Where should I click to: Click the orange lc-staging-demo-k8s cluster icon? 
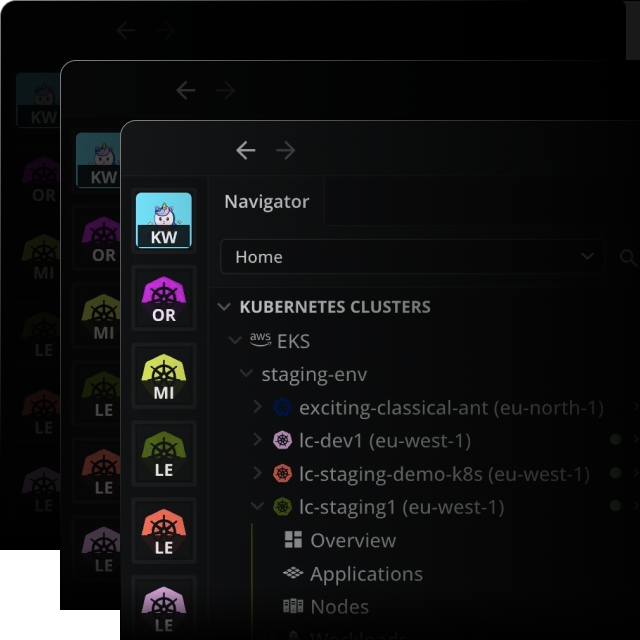[282, 474]
